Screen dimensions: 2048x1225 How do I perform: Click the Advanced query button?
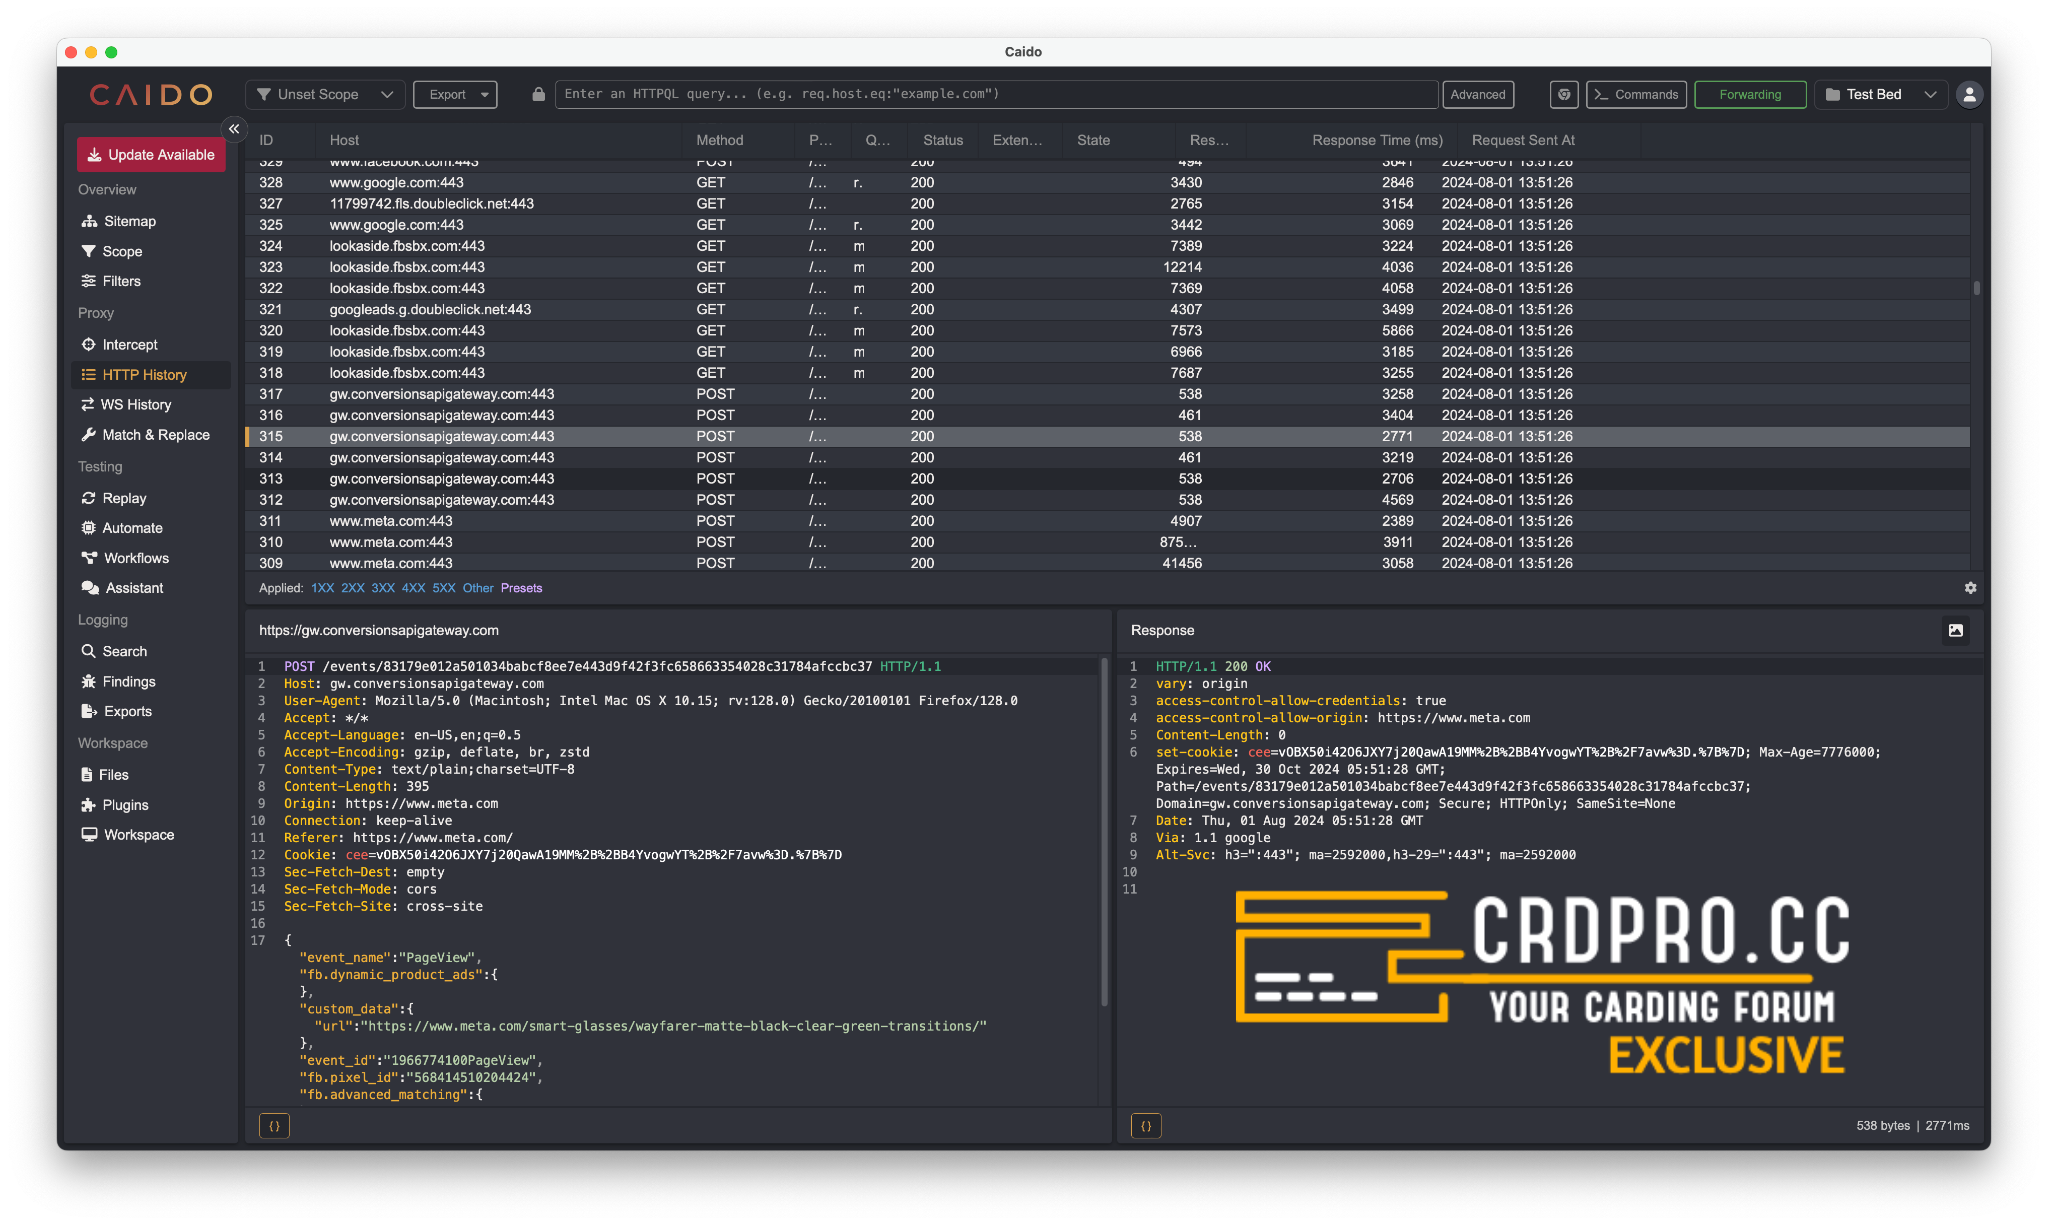click(1478, 94)
